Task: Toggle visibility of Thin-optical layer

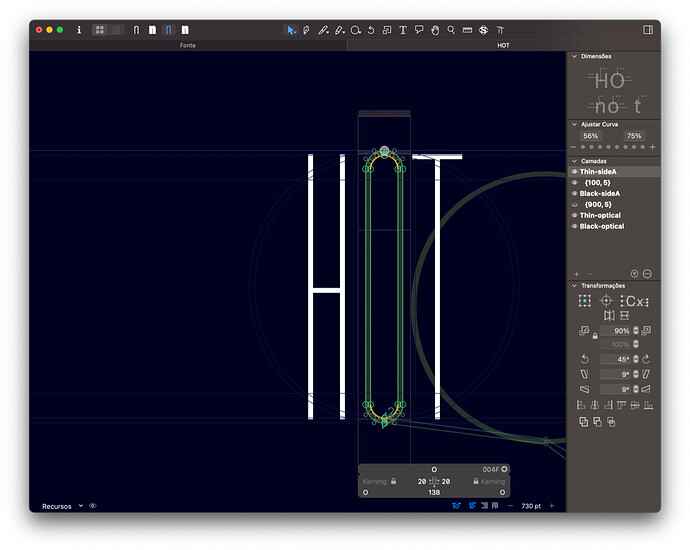Action: pyautogui.click(x=574, y=215)
